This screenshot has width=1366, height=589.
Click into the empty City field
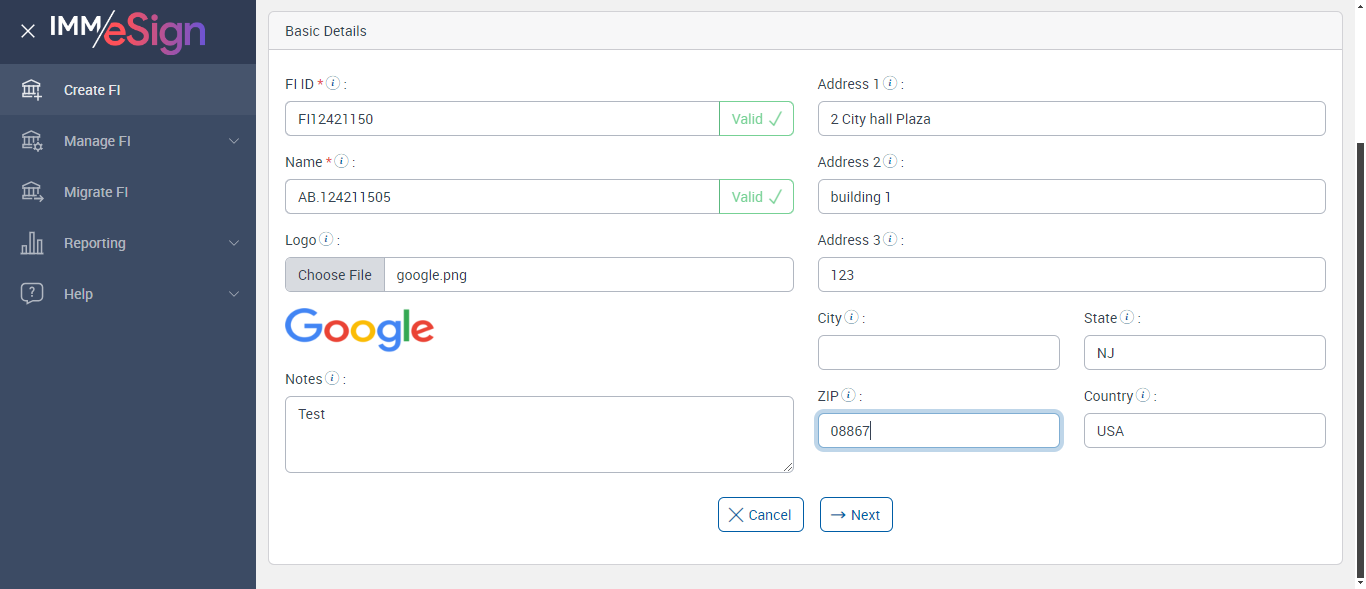pyautogui.click(x=938, y=353)
